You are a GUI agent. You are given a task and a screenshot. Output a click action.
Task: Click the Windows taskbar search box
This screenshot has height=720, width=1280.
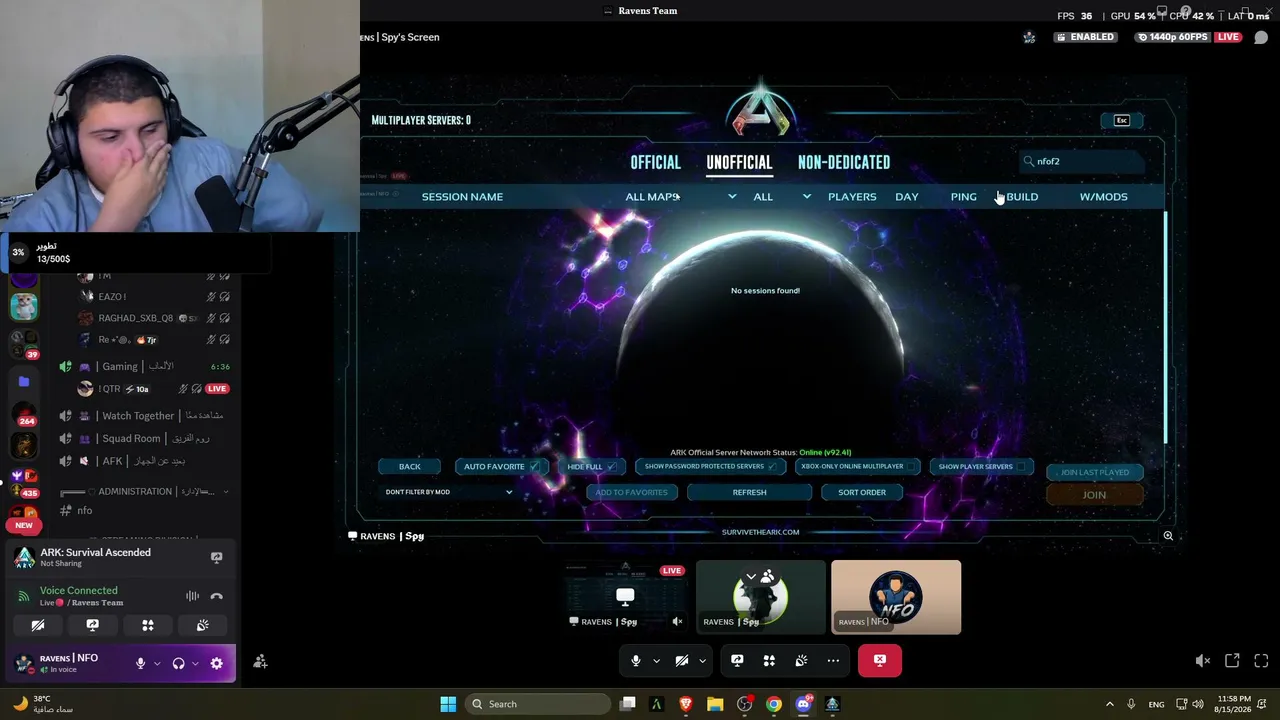538,704
